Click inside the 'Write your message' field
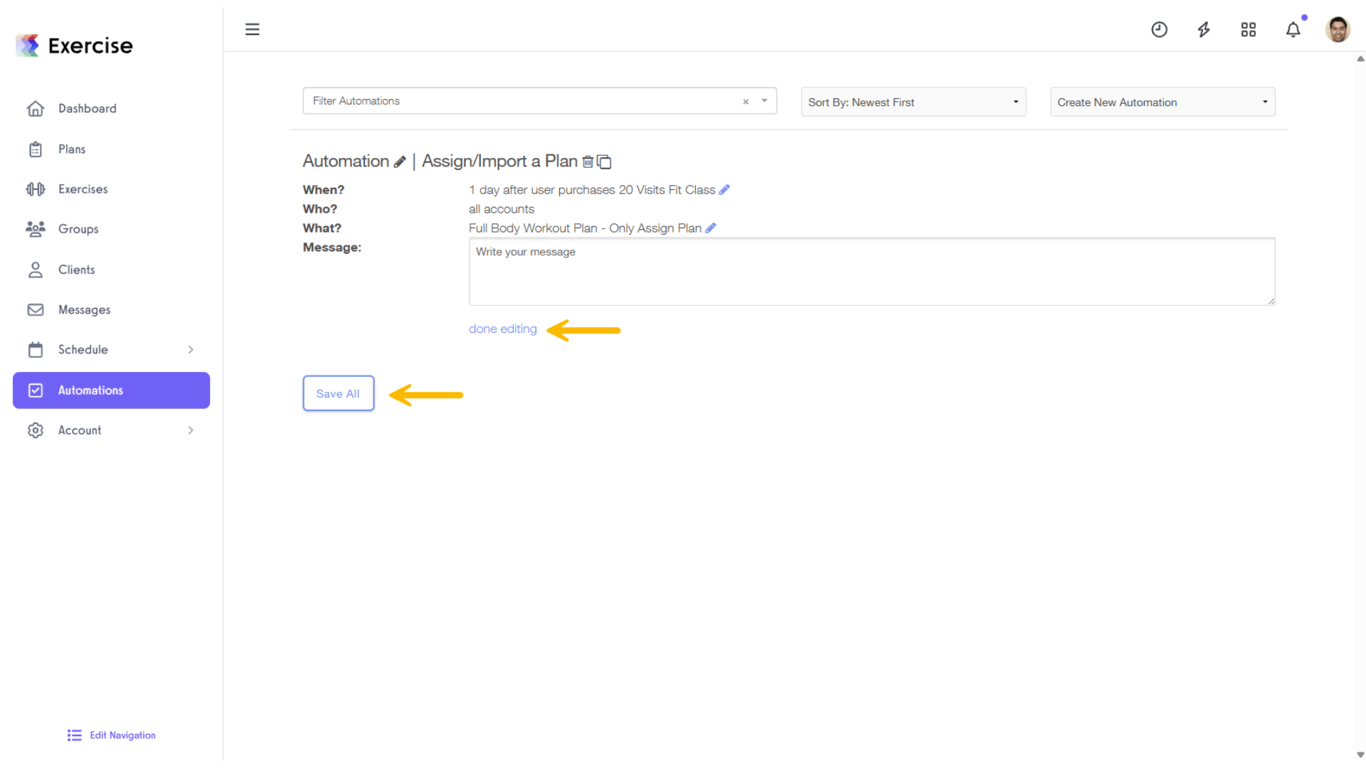Viewport: 1366px width, 768px height. click(871, 270)
